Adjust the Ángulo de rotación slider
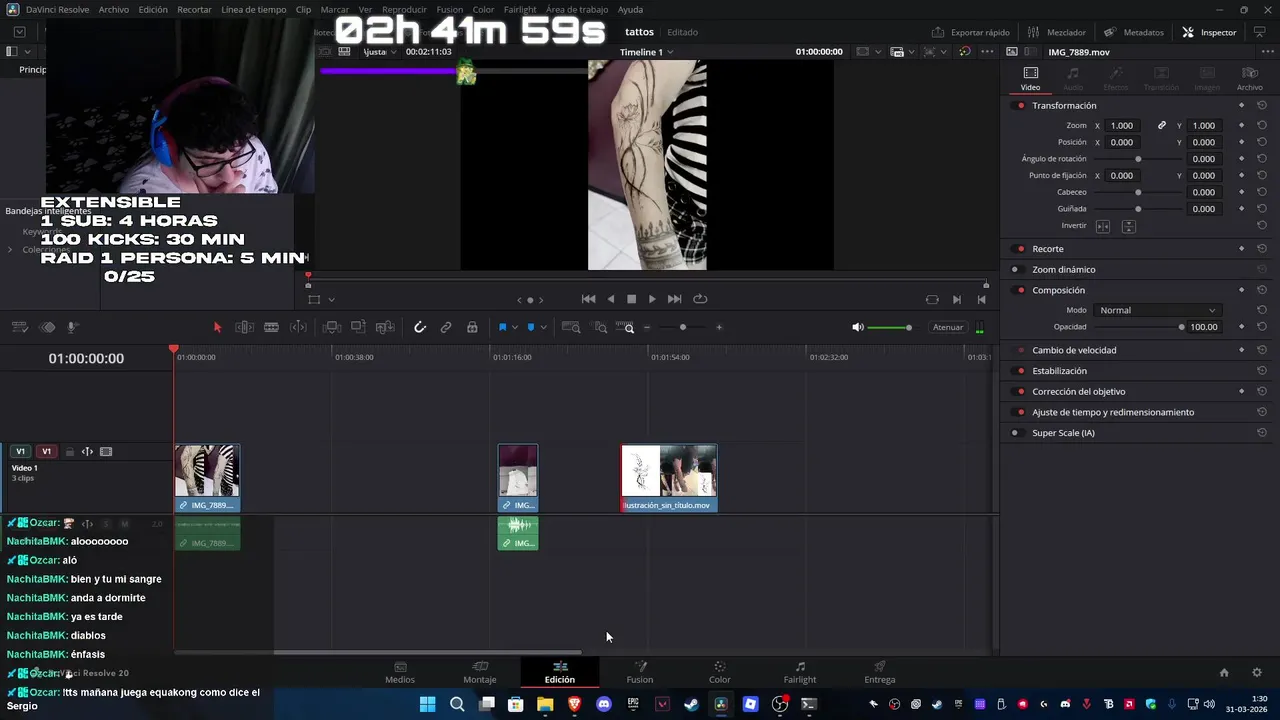 (1138, 159)
